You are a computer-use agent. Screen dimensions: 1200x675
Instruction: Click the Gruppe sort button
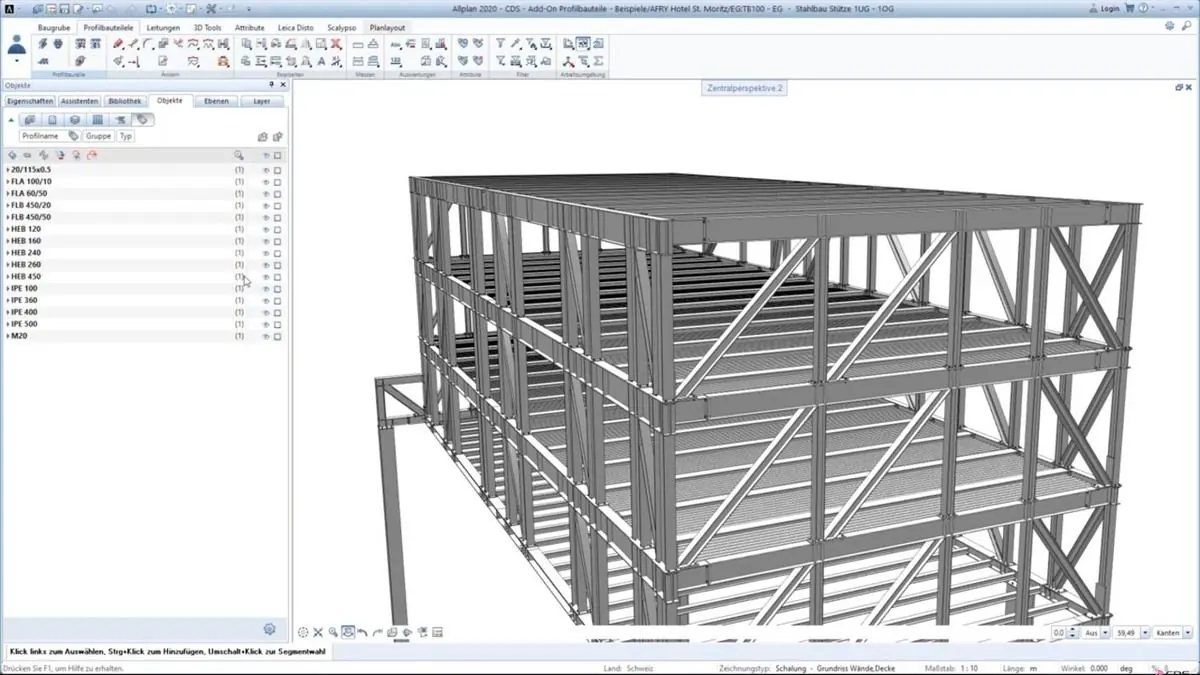tap(98, 136)
